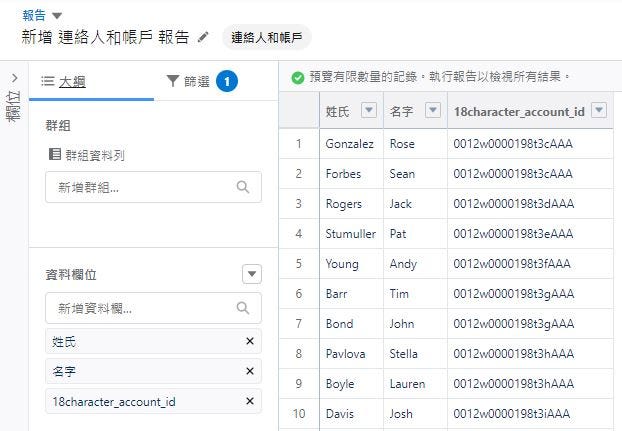Select the 名字 field pill
Viewport: 622px width, 431px height.
pos(154,371)
